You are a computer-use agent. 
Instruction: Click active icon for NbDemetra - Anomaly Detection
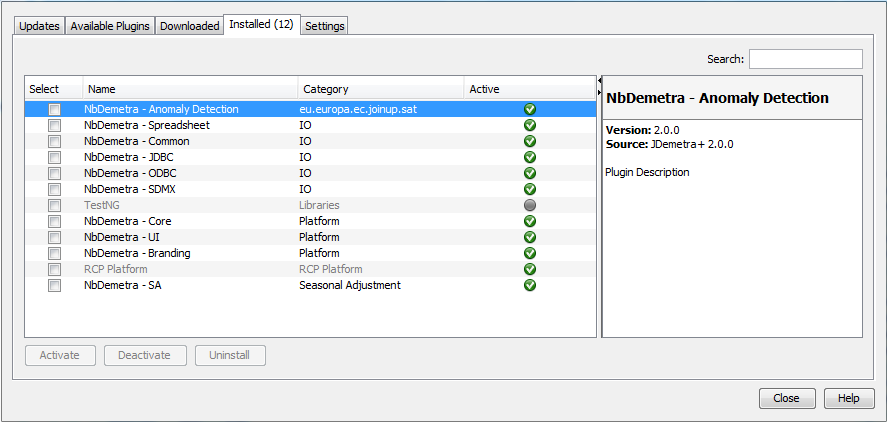530,109
